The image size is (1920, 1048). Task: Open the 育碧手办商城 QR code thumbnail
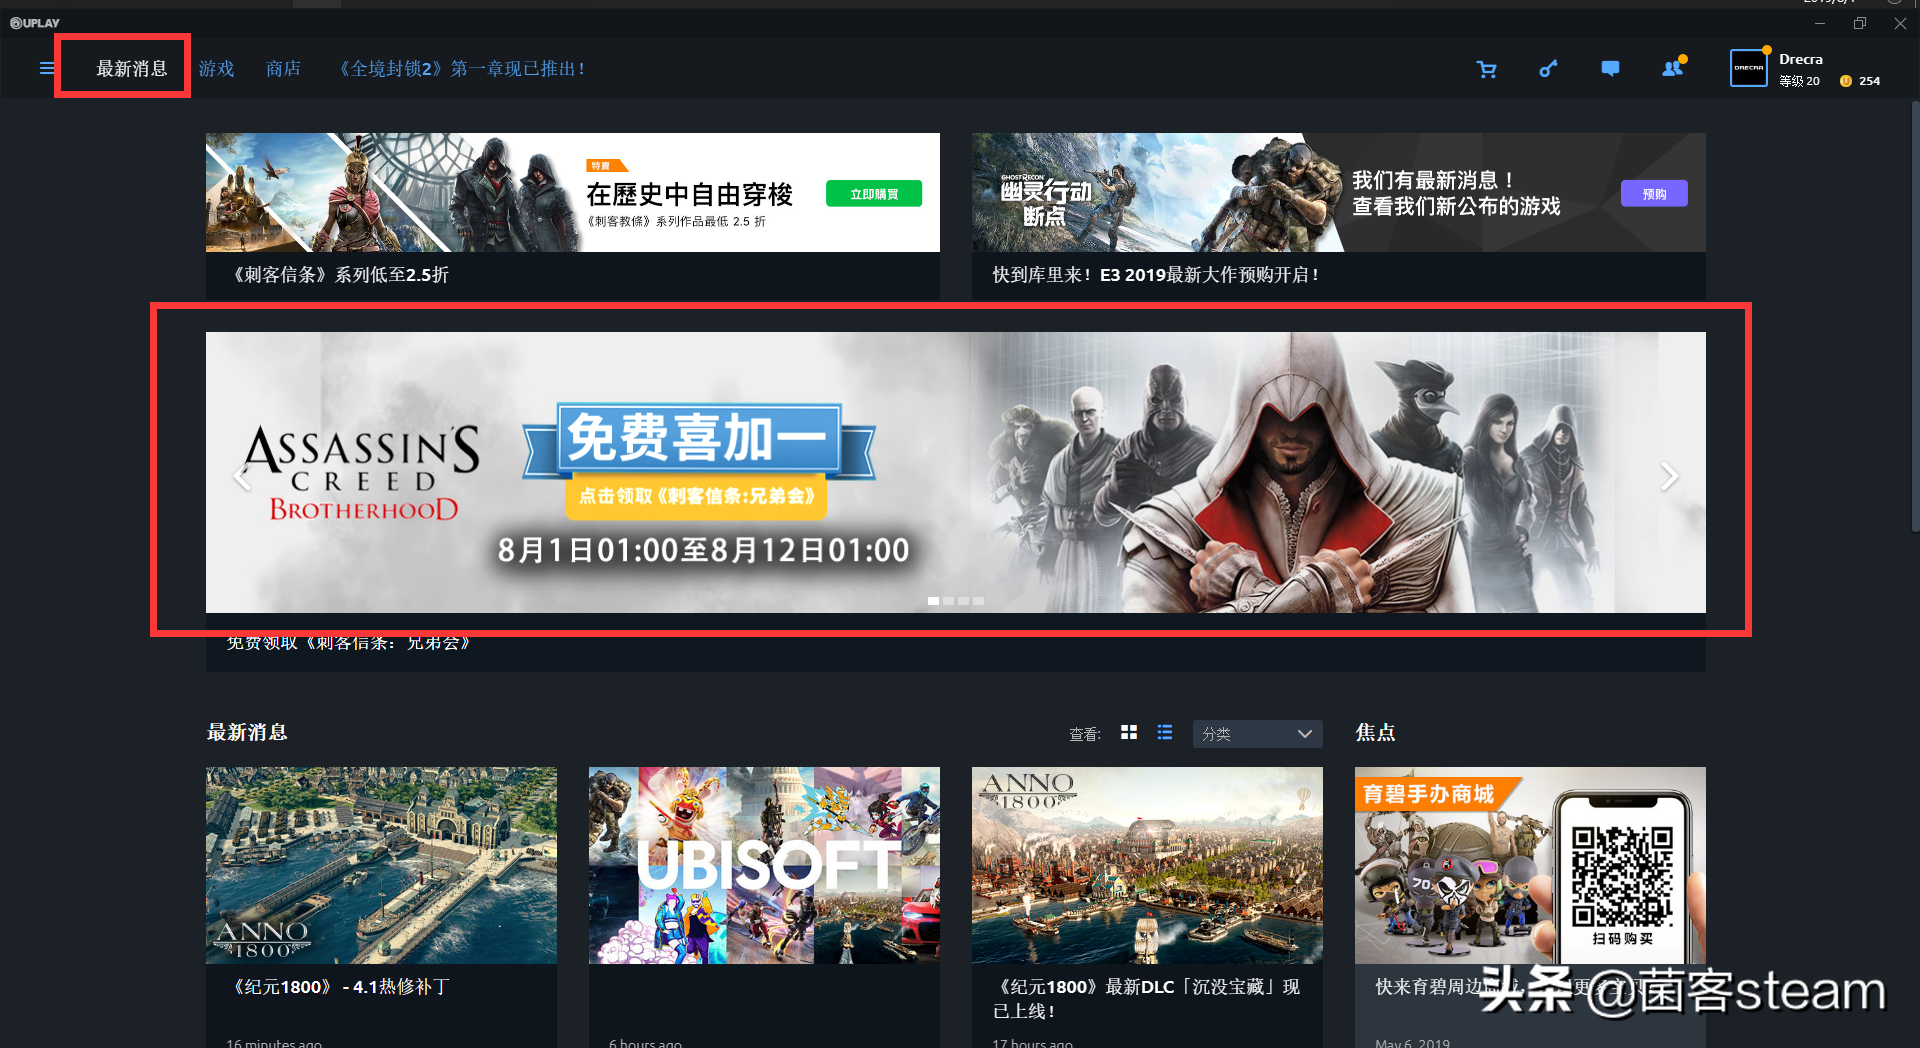pyautogui.click(x=1530, y=865)
